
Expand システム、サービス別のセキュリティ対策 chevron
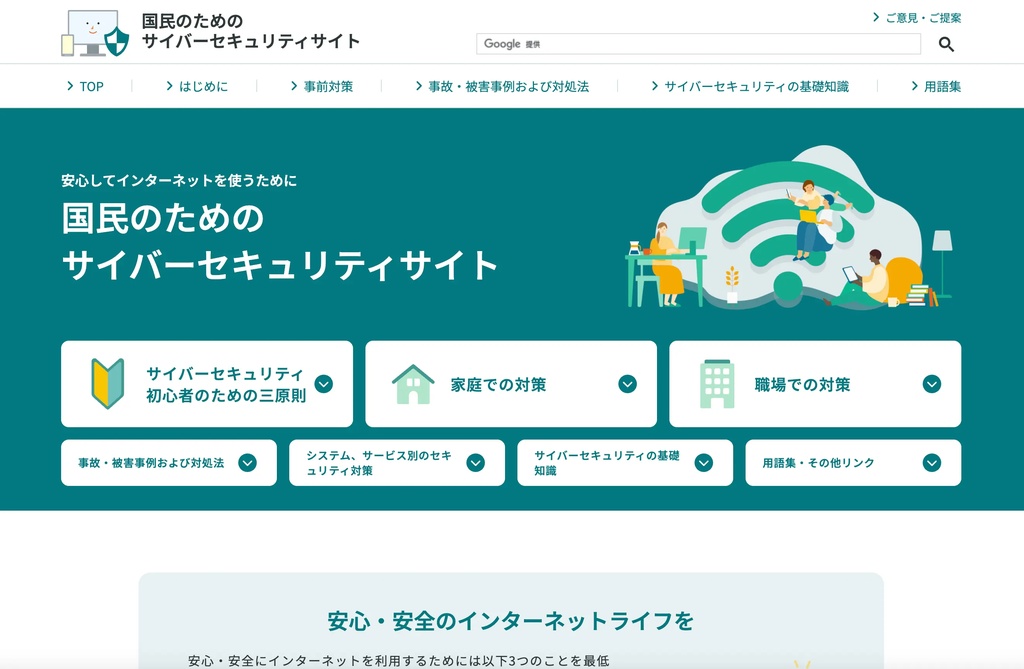(x=475, y=463)
